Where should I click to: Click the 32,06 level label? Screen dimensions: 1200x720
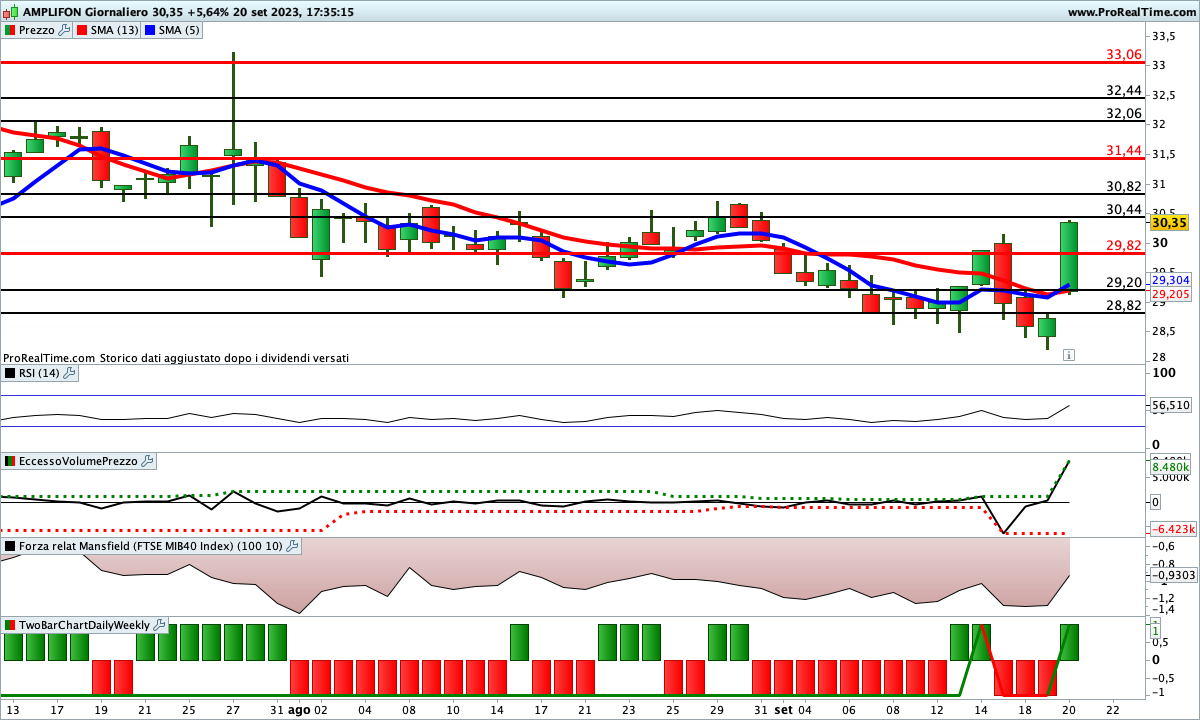click(1124, 113)
